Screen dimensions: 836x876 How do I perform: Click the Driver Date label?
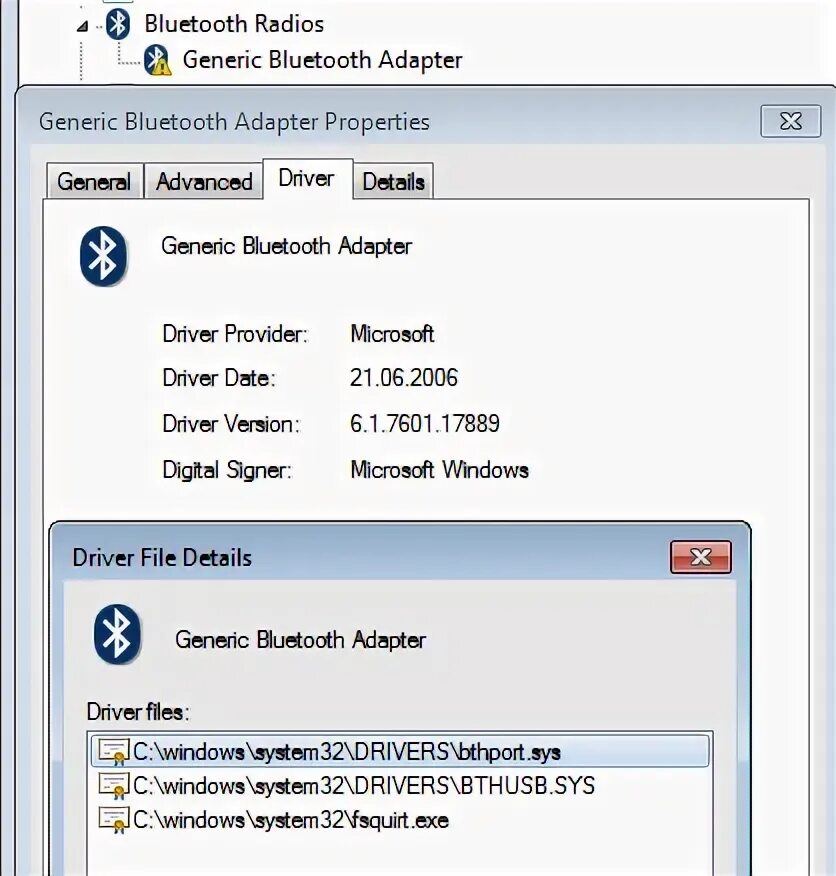[219, 378]
